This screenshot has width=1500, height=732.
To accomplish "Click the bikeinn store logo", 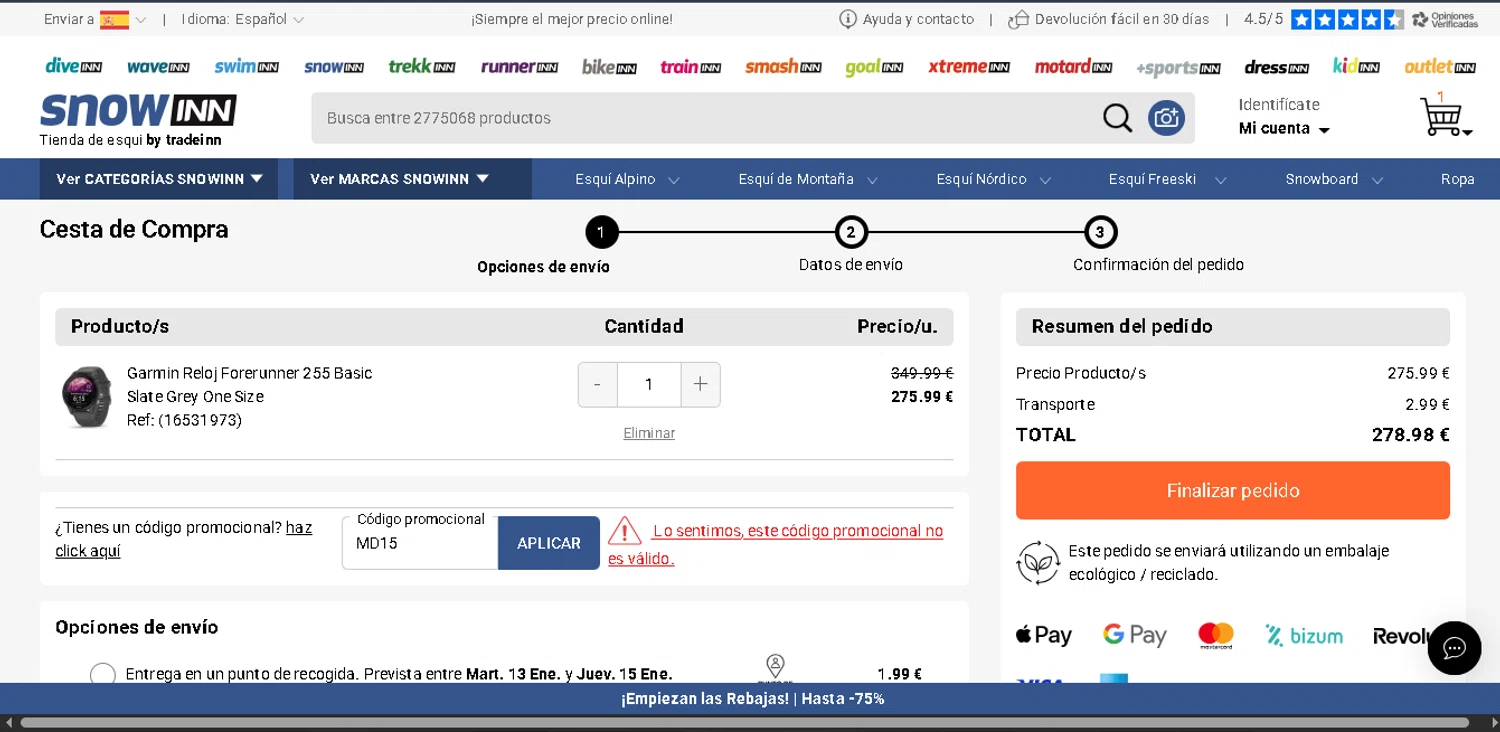I will tap(609, 67).
